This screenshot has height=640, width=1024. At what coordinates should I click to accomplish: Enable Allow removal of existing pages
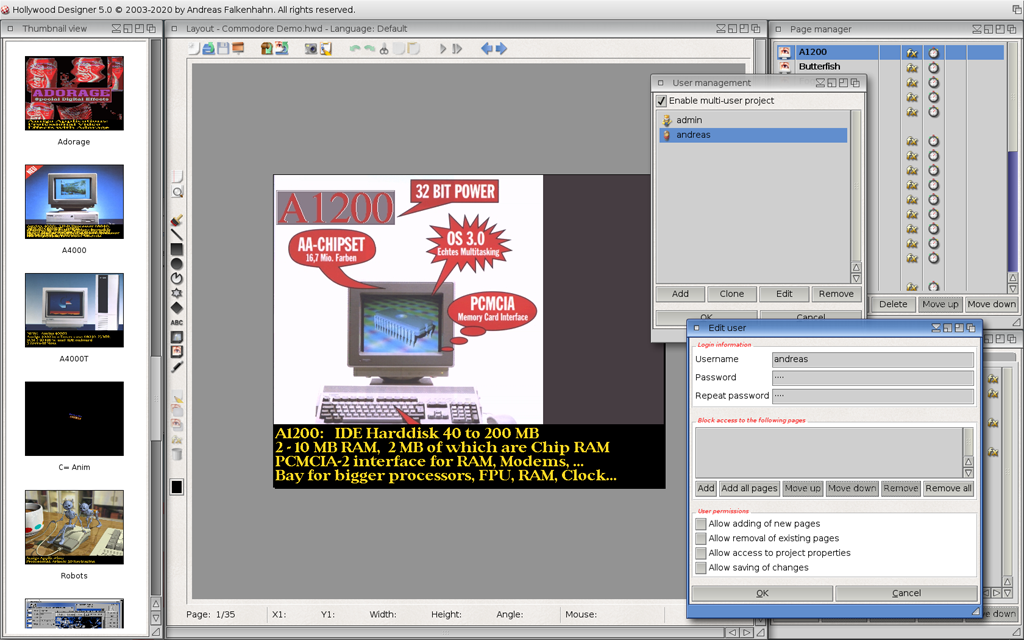coord(701,538)
